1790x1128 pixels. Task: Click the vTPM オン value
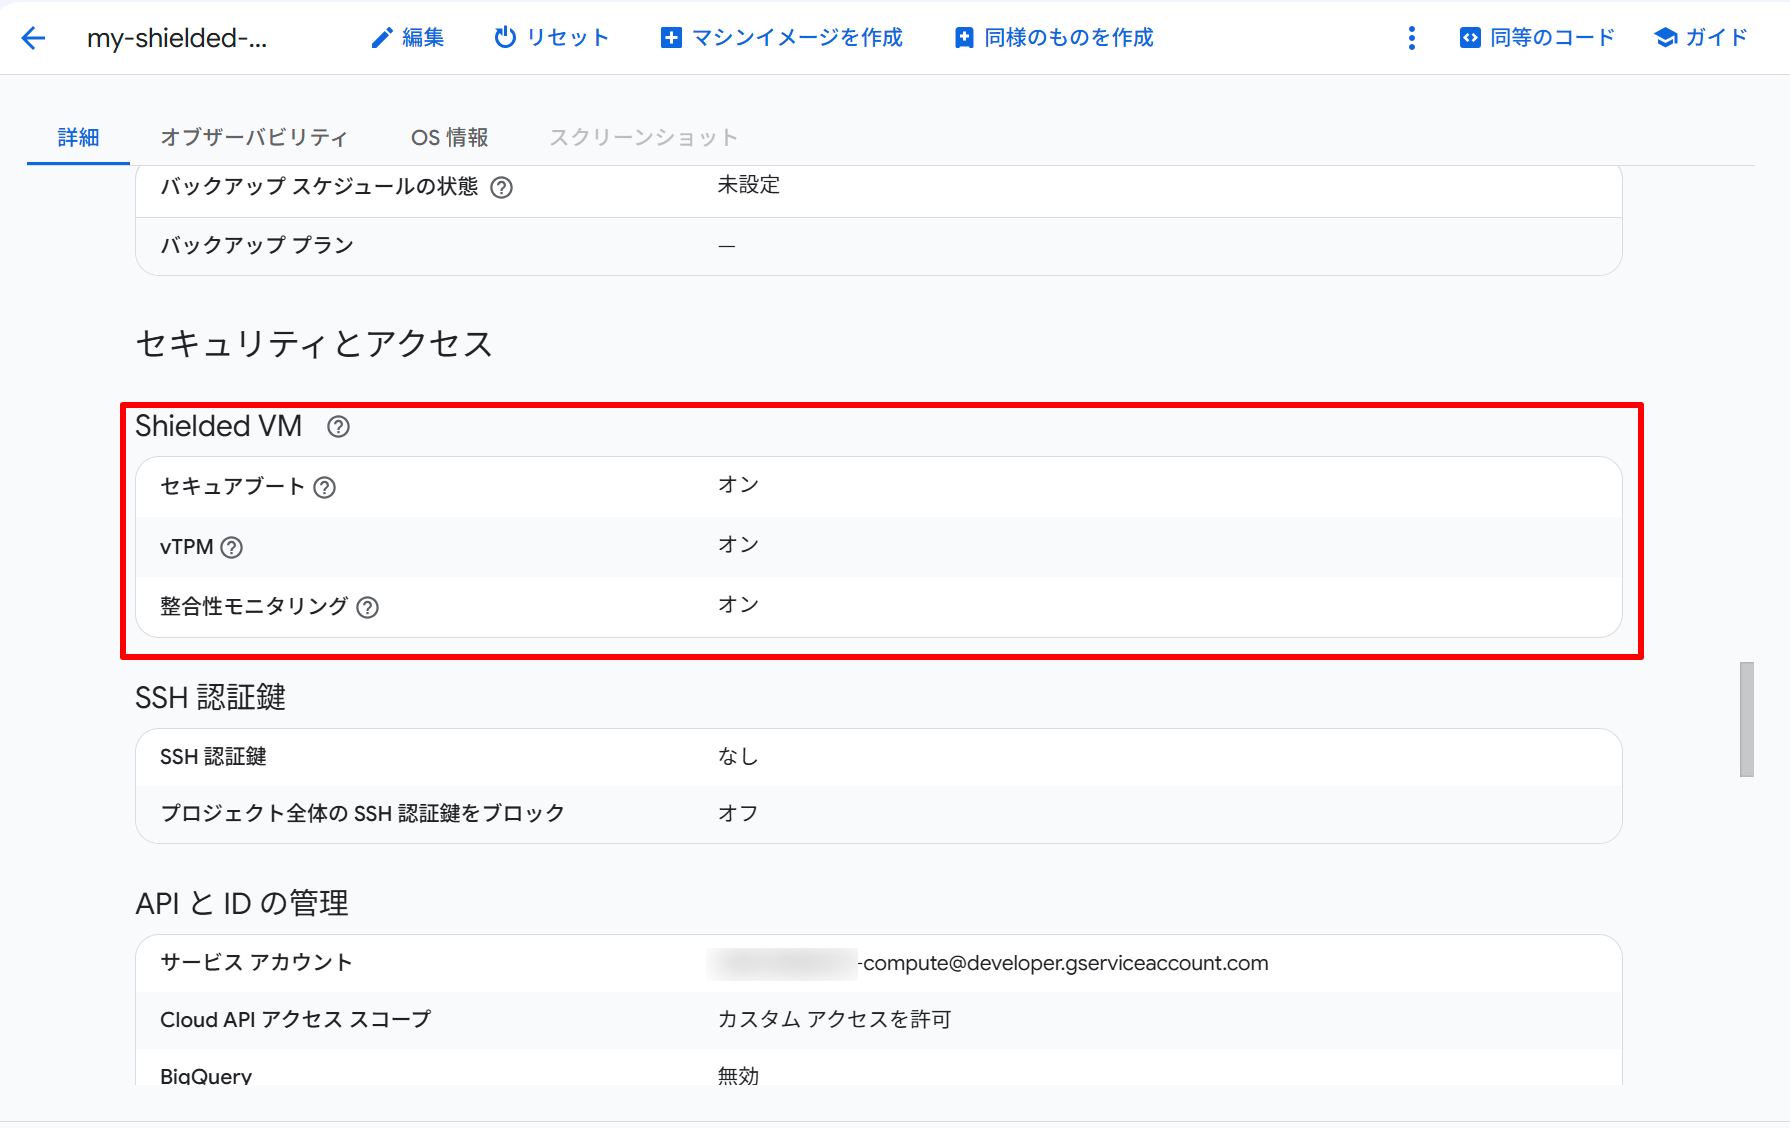point(739,545)
